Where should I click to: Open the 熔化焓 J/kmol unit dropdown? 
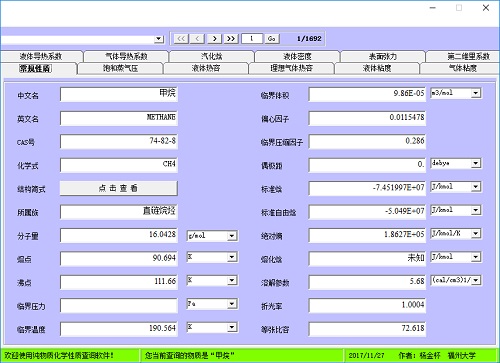point(476,257)
